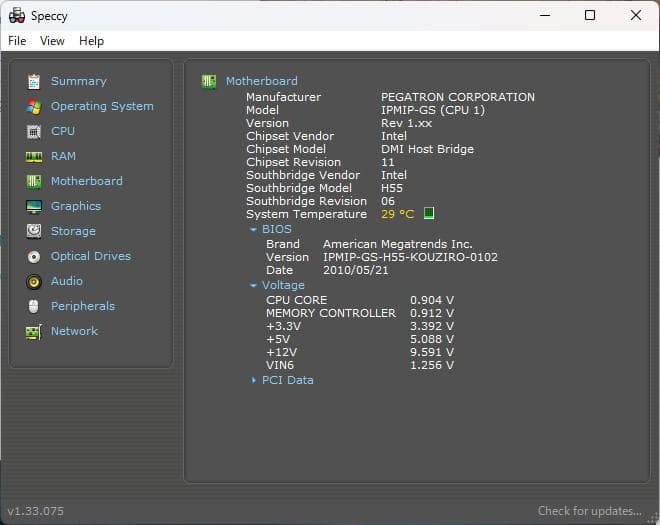Show the RAM section

(x=64, y=156)
